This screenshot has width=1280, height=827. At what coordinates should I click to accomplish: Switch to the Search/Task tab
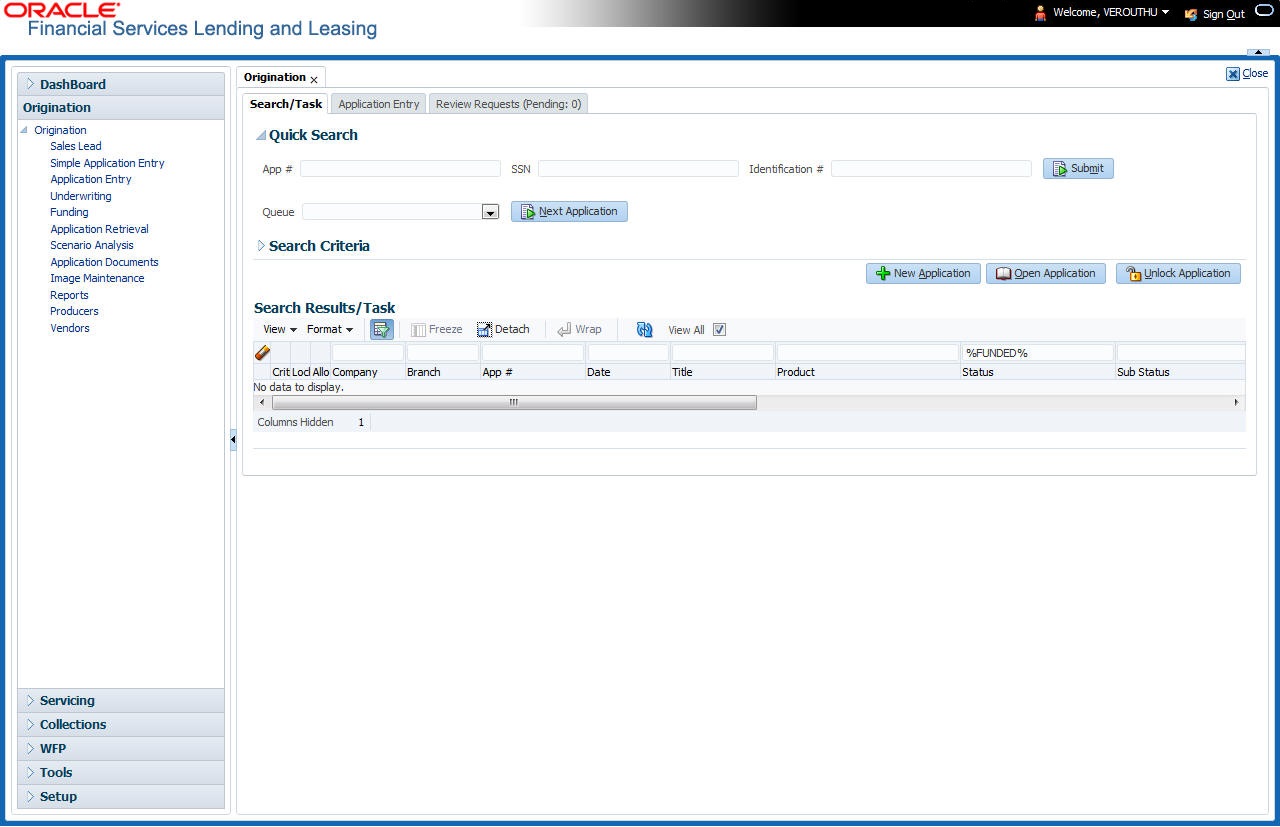286,104
